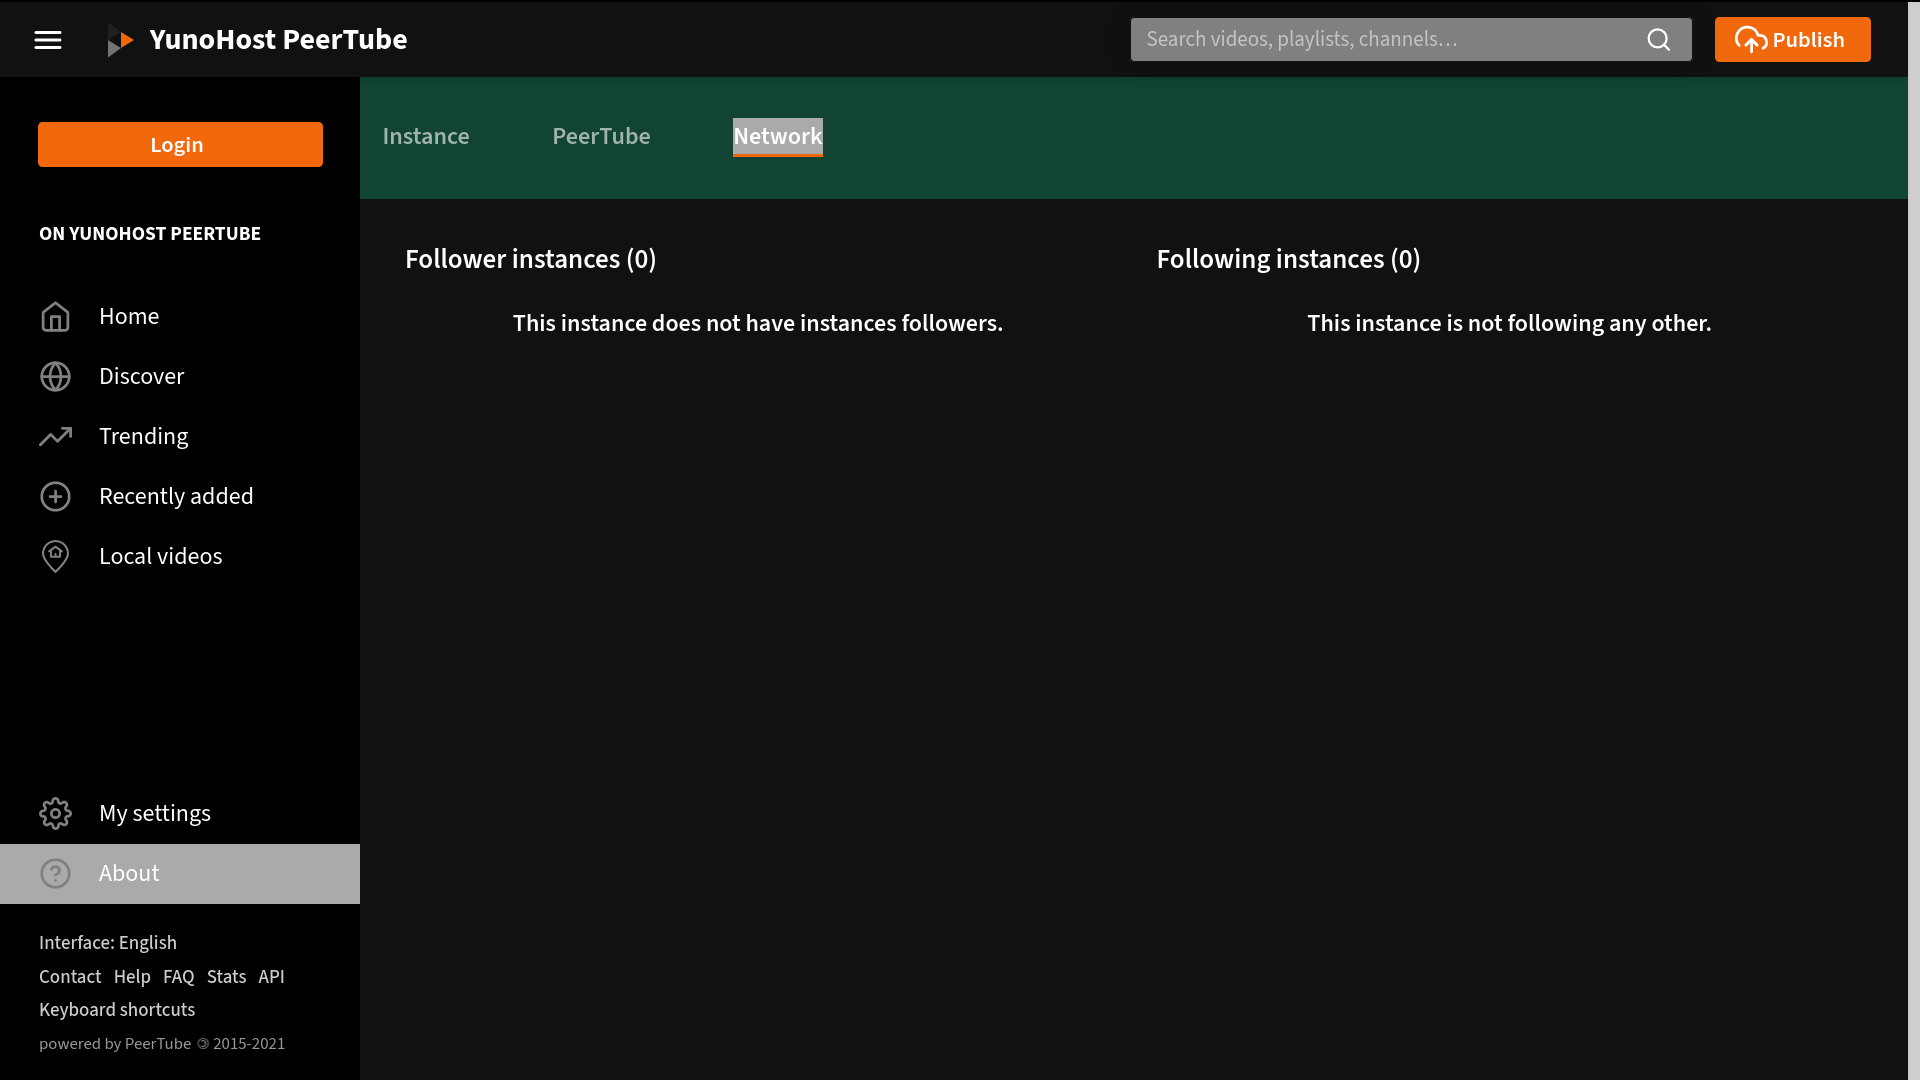The image size is (1920, 1080).
Task: Click the page vertical scrollbar
Action: (x=1913, y=540)
